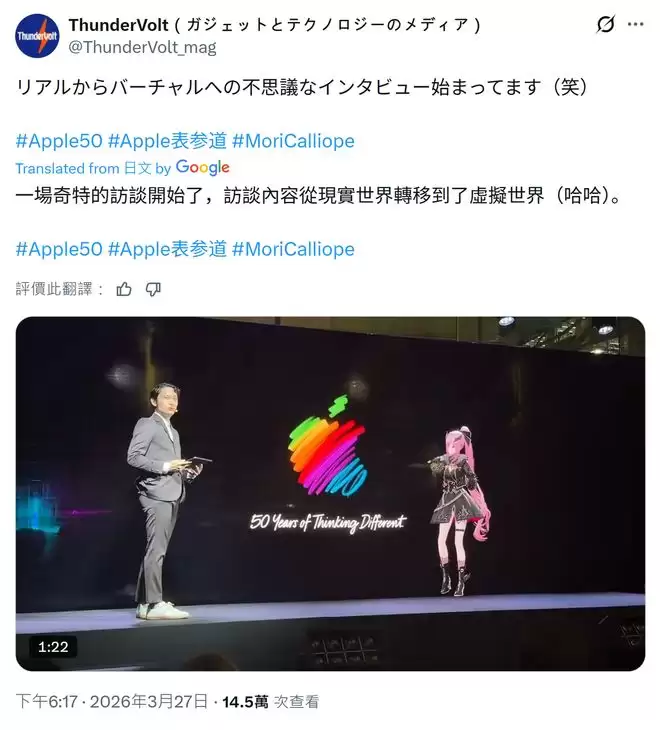Click the translated Chinese tweet text
This screenshot has width=660, height=730.
click(x=318, y=196)
